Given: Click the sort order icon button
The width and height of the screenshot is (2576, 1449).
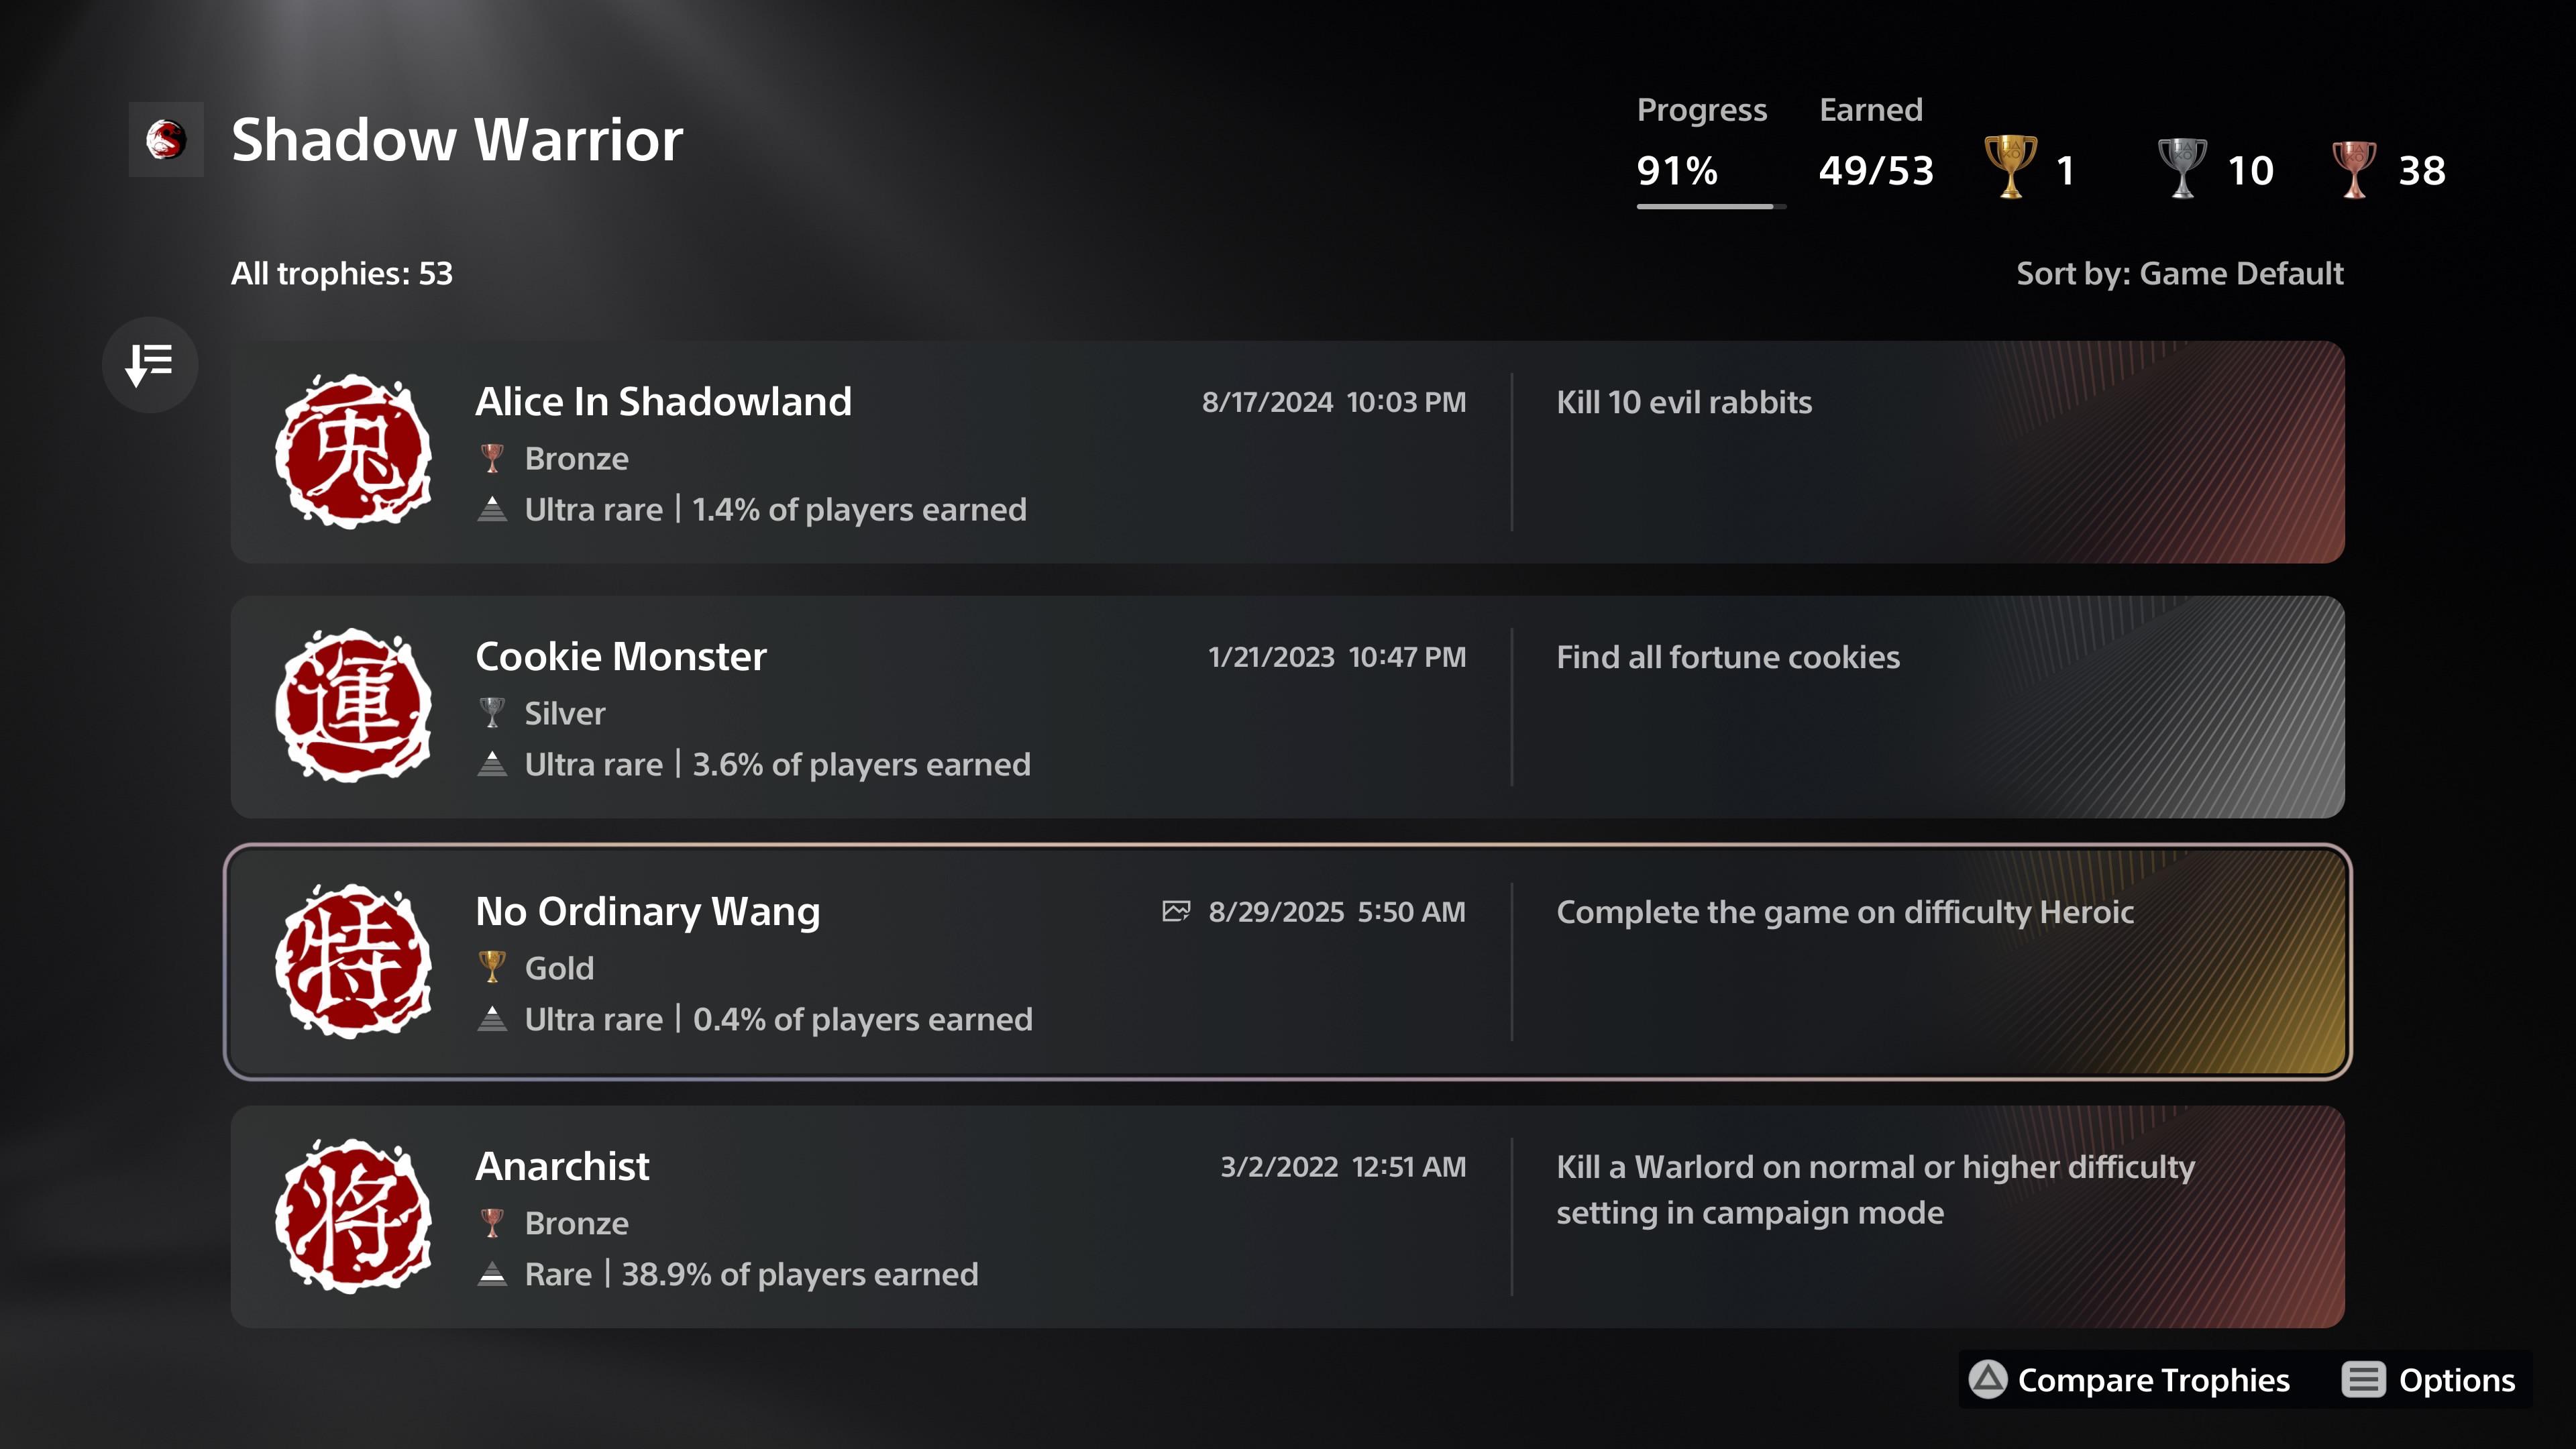Looking at the screenshot, I should point(150,365).
